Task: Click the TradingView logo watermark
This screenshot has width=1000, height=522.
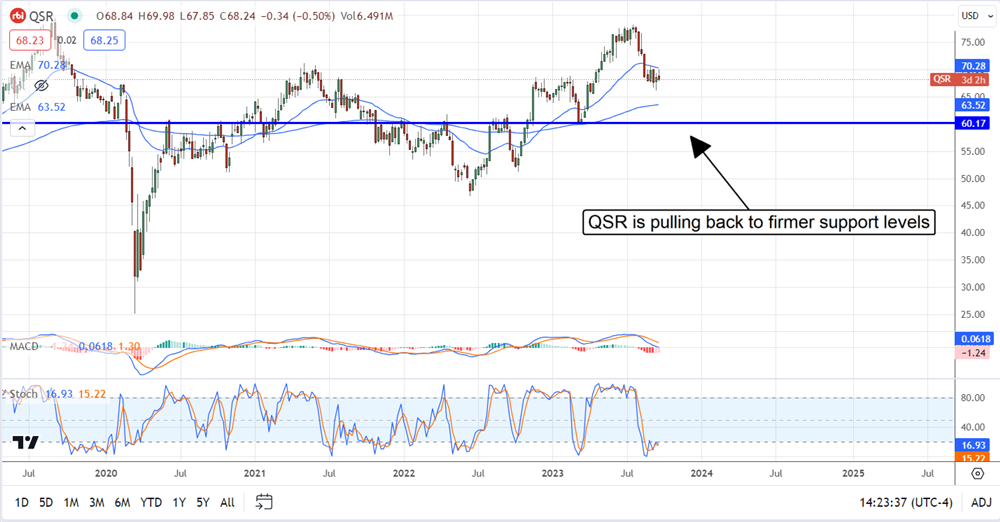Action: point(25,442)
